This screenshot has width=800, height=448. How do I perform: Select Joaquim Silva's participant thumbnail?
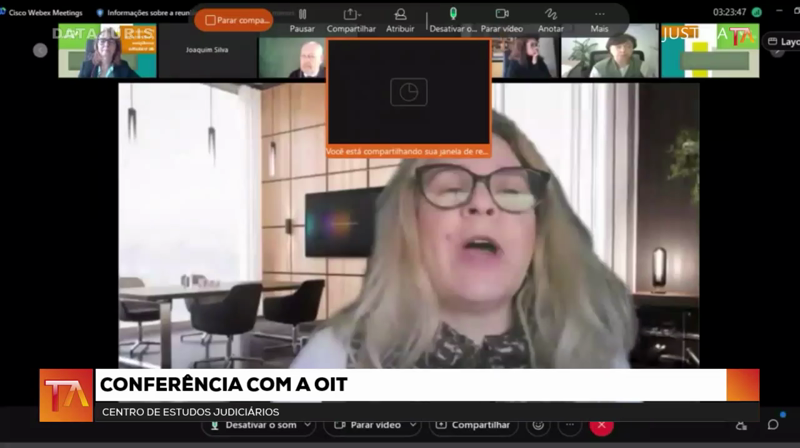tap(207, 51)
